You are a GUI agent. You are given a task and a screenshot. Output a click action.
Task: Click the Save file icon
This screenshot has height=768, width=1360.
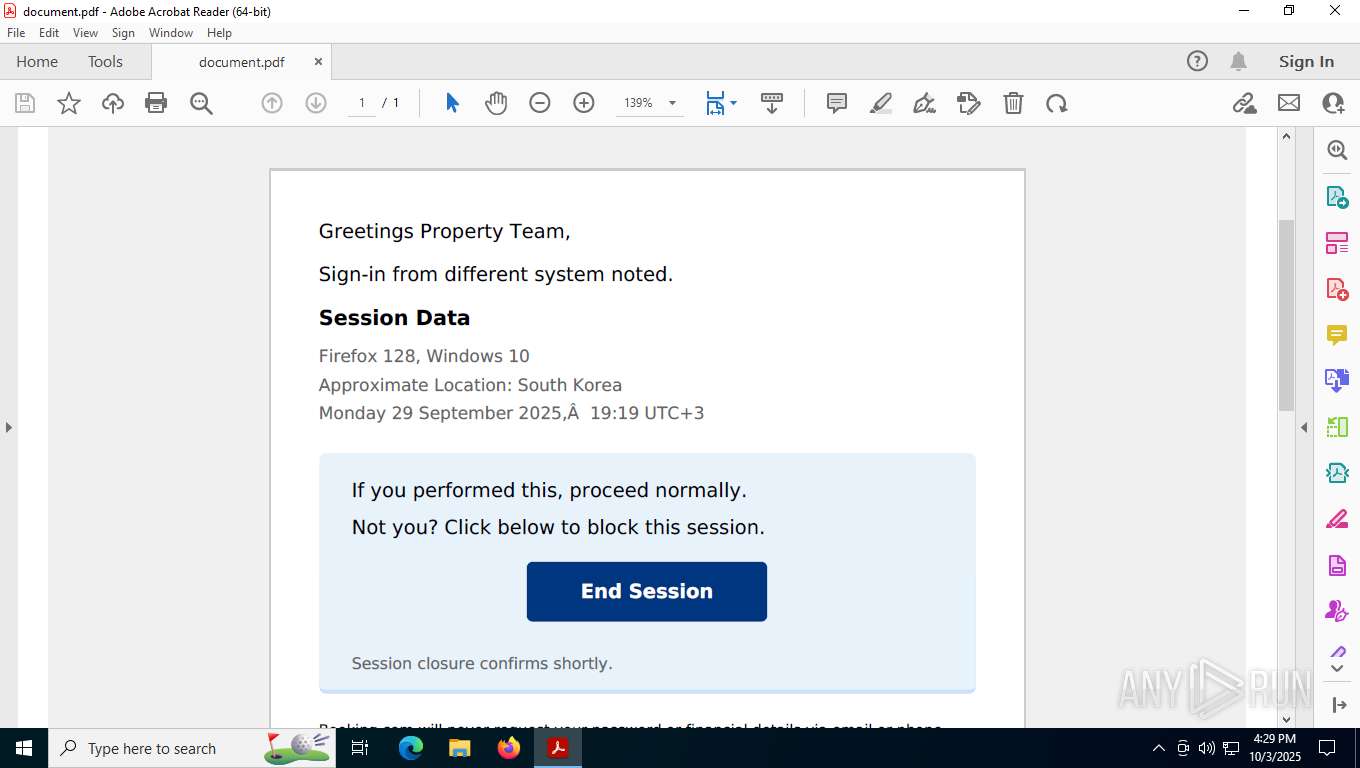click(x=25, y=103)
